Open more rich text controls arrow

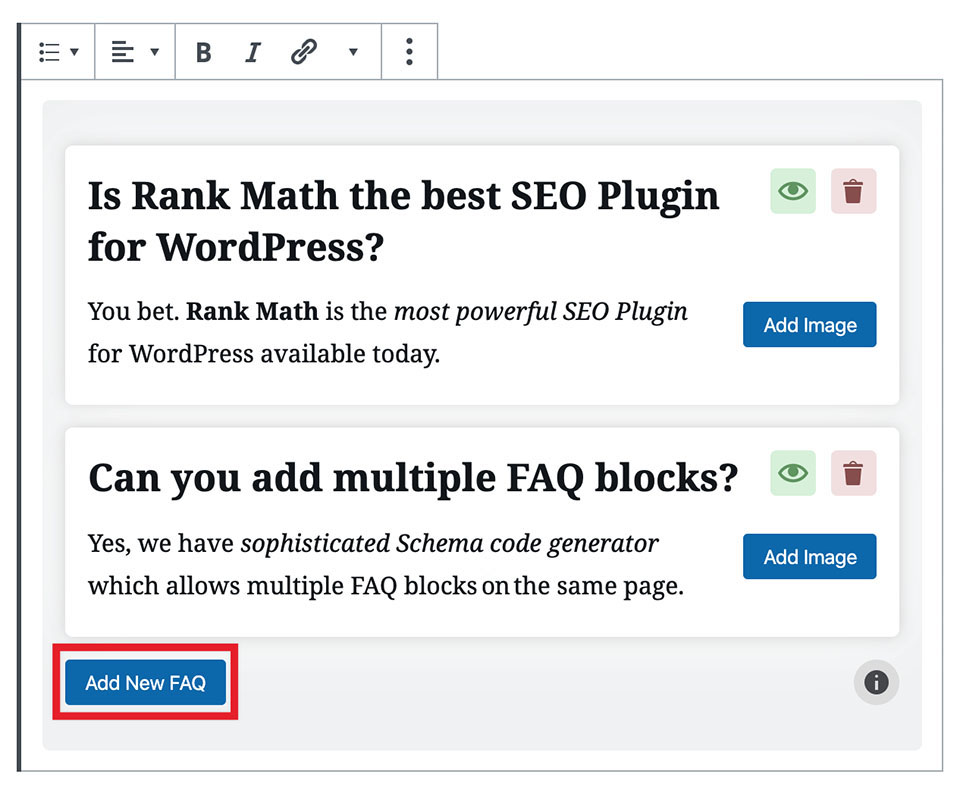click(353, 52)
